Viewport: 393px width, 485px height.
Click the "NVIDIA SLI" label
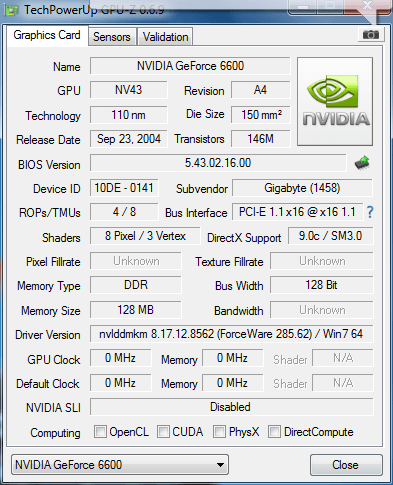click(53, 408)
